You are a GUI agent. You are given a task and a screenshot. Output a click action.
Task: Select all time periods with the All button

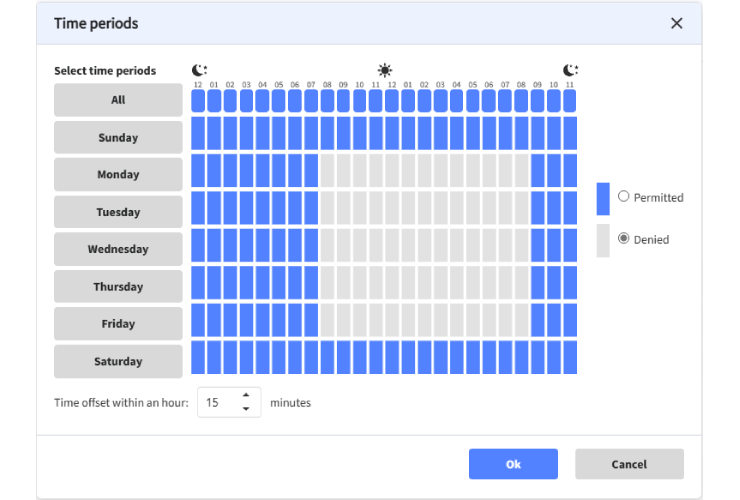point(118,100)
